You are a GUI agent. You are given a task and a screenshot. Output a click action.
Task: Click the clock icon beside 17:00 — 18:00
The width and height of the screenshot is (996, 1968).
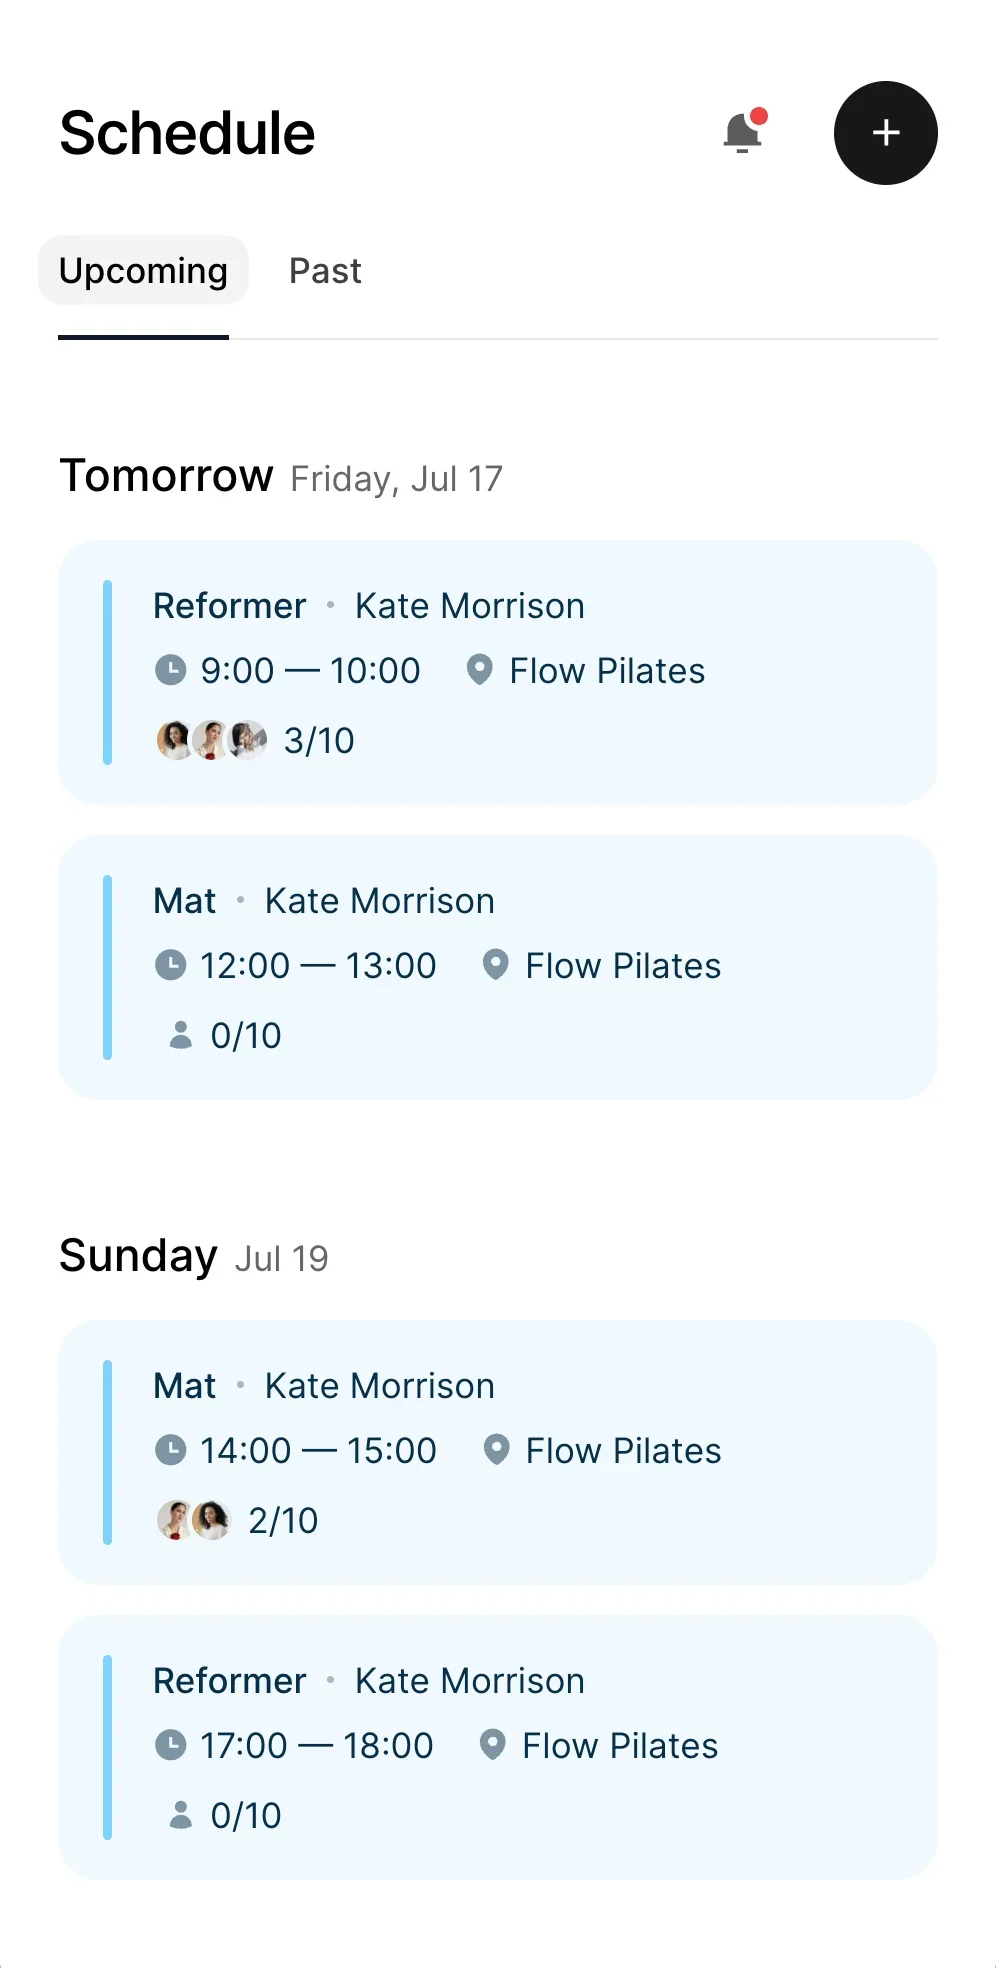click(x=171, y=1745)
